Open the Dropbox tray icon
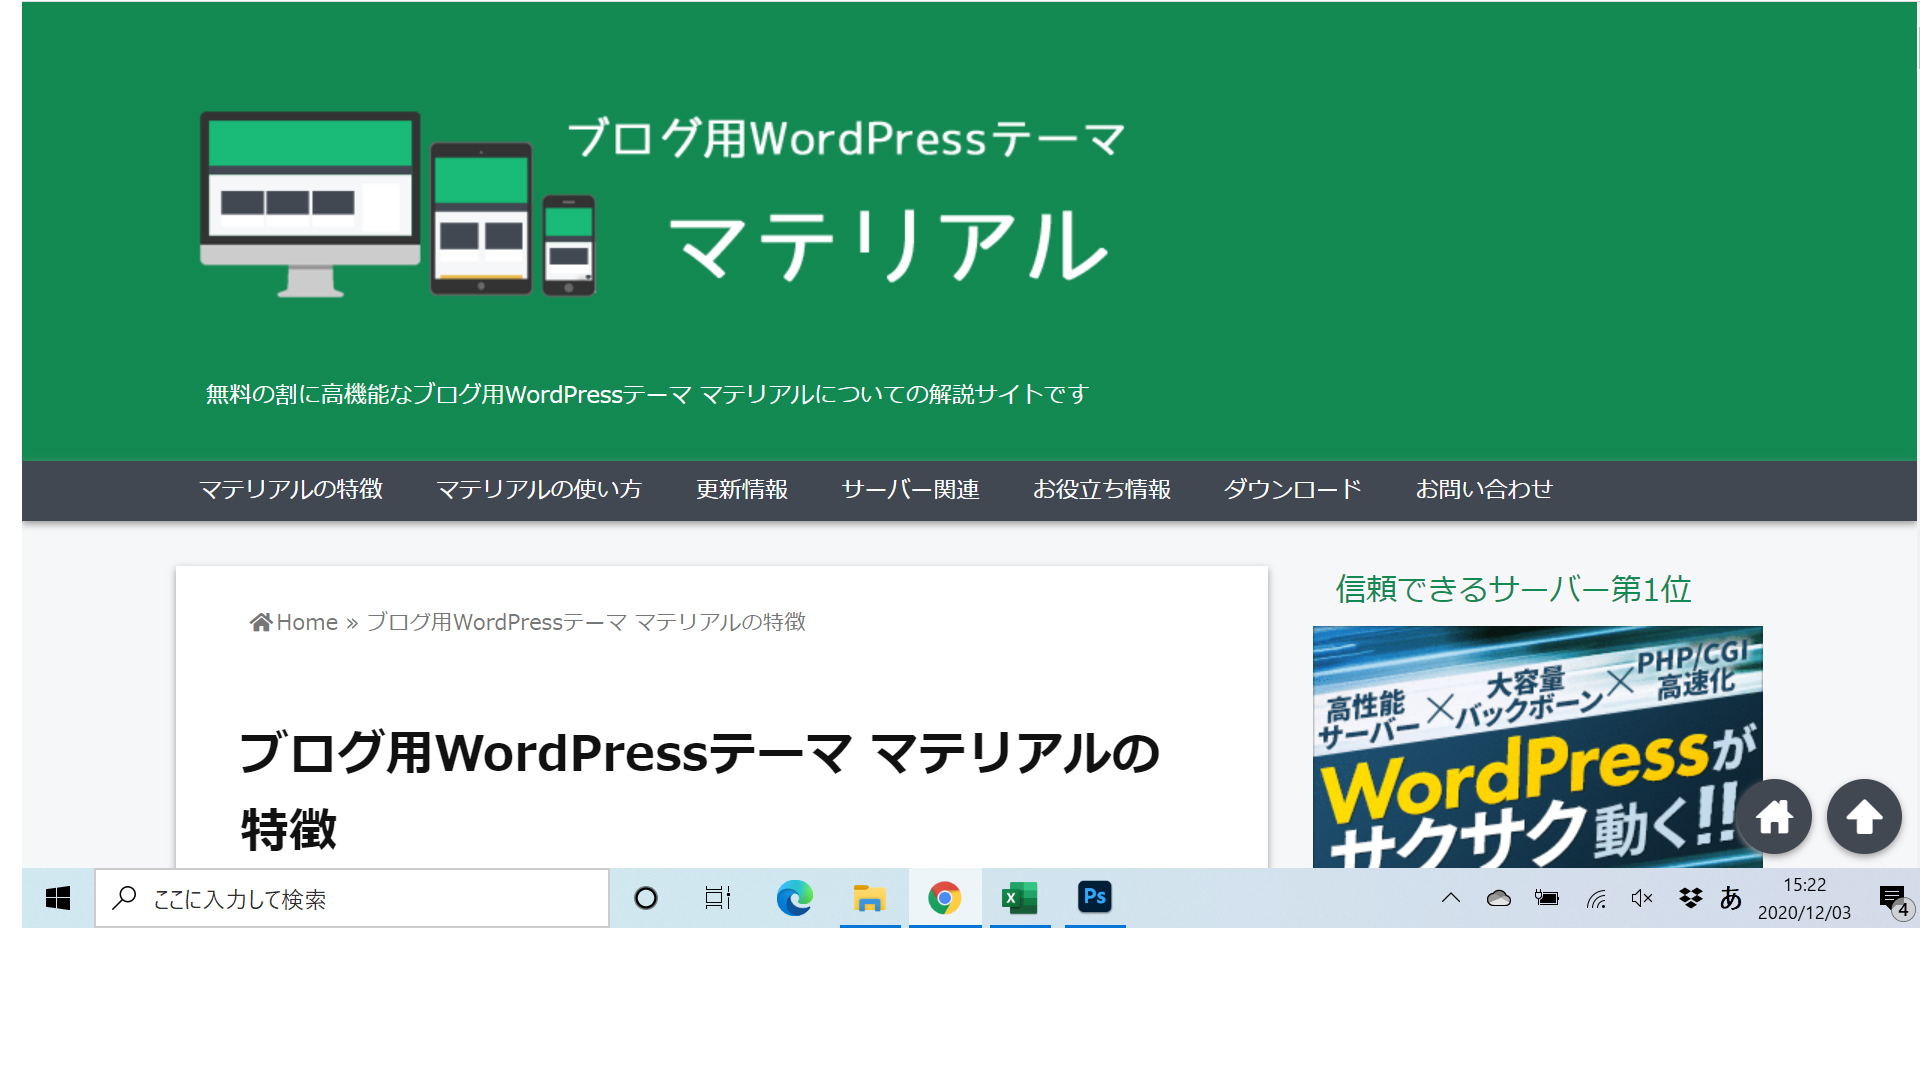 1690,898
